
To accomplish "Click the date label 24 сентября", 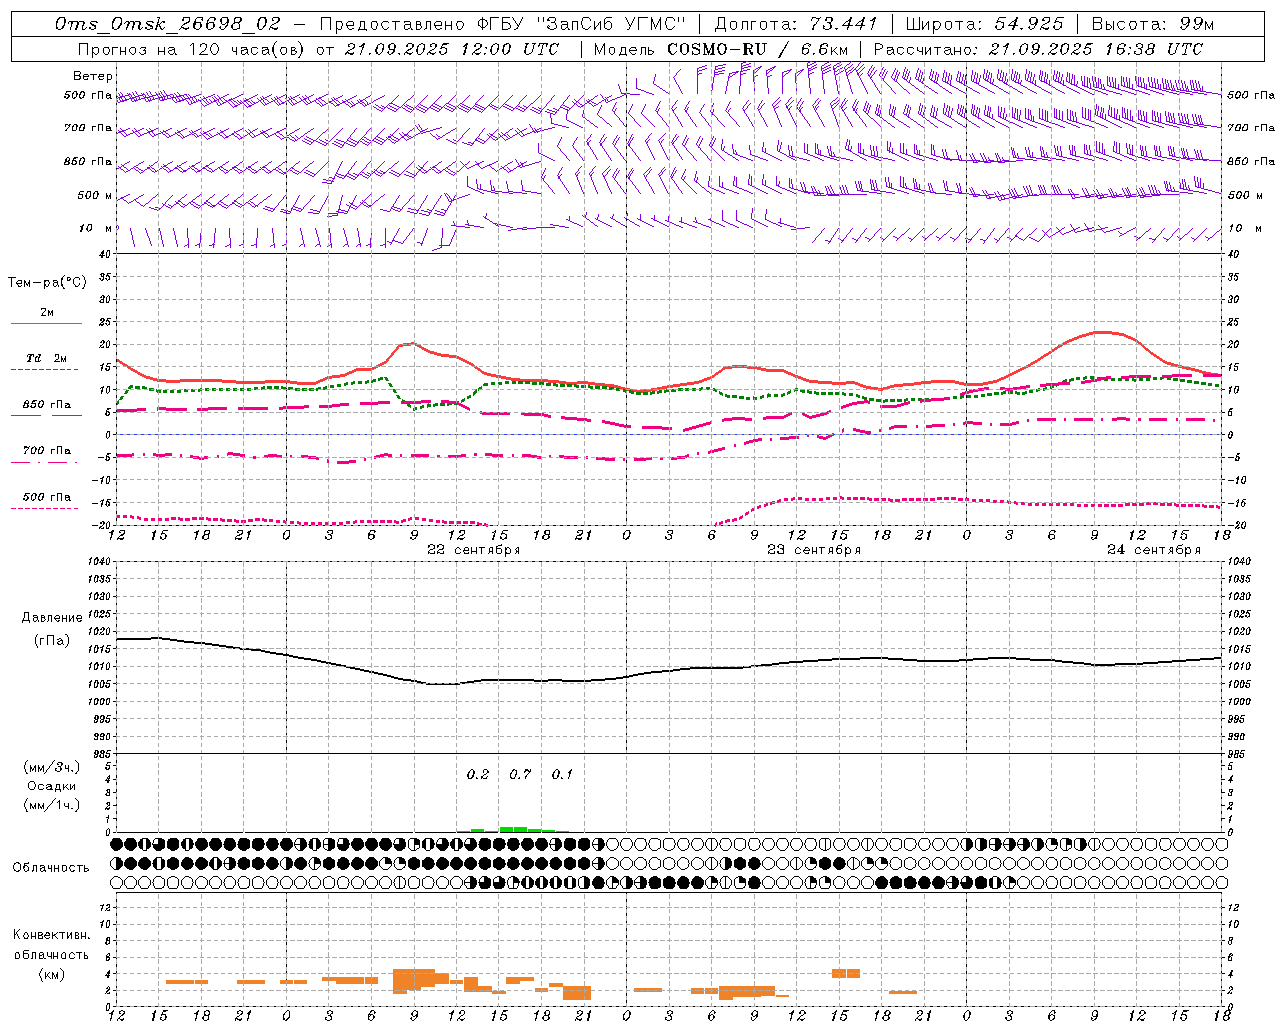I will [x=1154, y=550].
